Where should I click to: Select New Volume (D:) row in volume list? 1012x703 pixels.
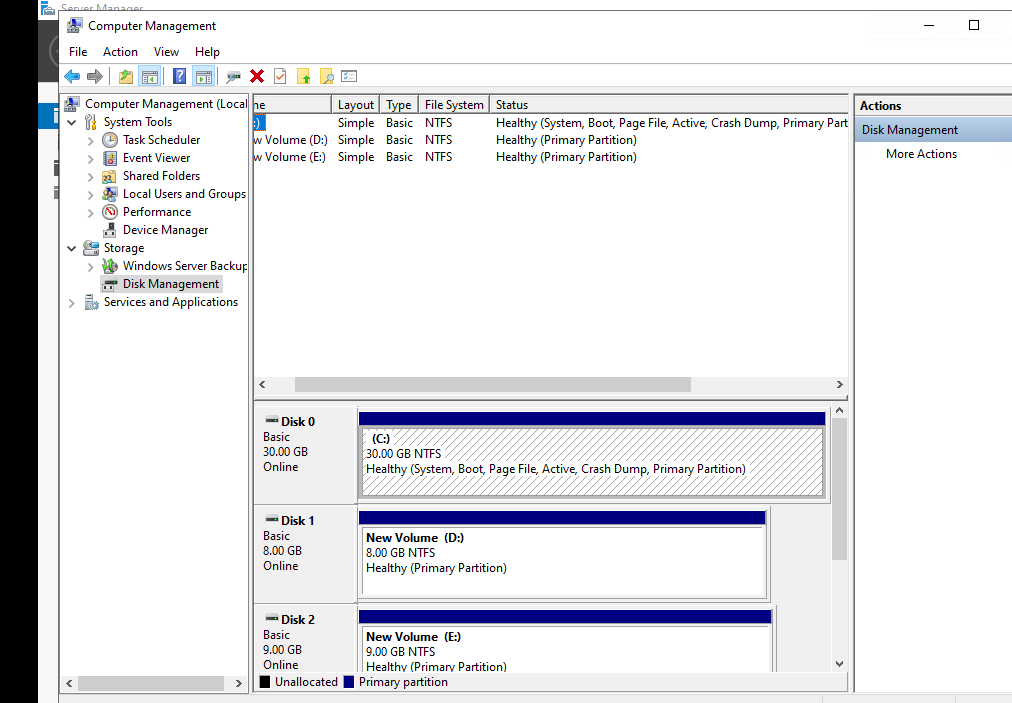tap(551, 140)
